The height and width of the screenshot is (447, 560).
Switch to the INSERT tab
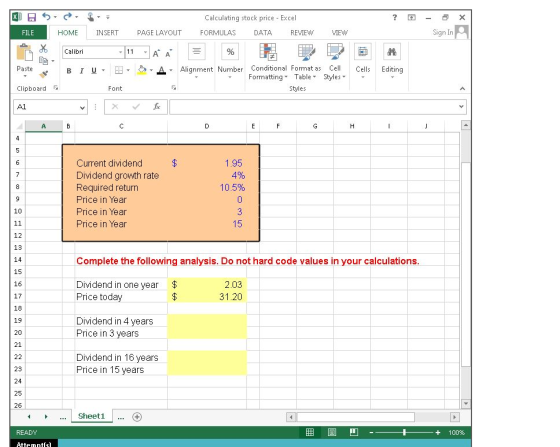[107, 33]
